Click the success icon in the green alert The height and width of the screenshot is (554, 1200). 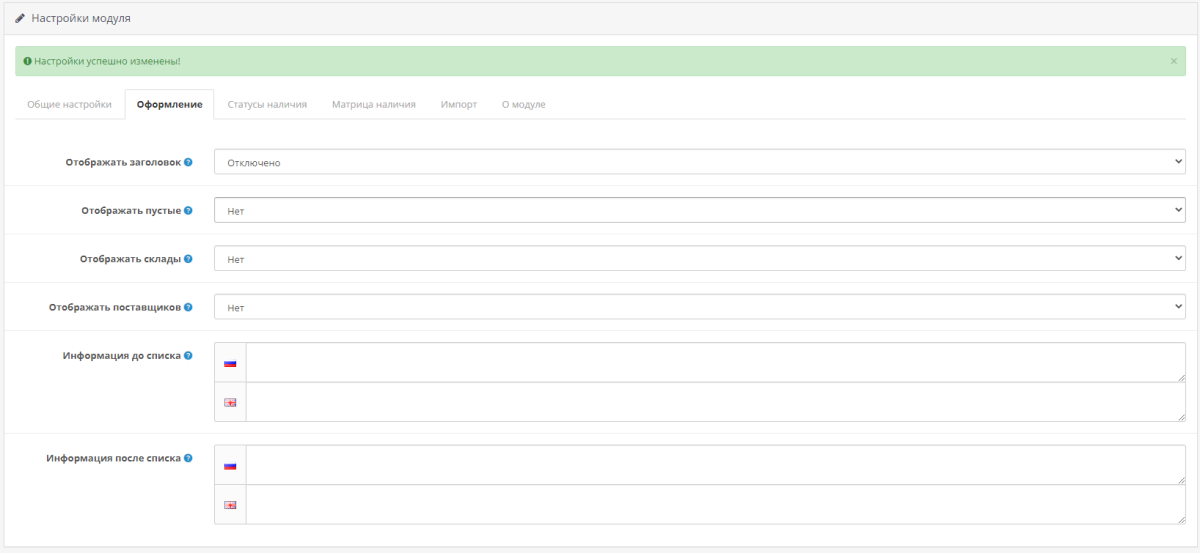pos(27,61)
